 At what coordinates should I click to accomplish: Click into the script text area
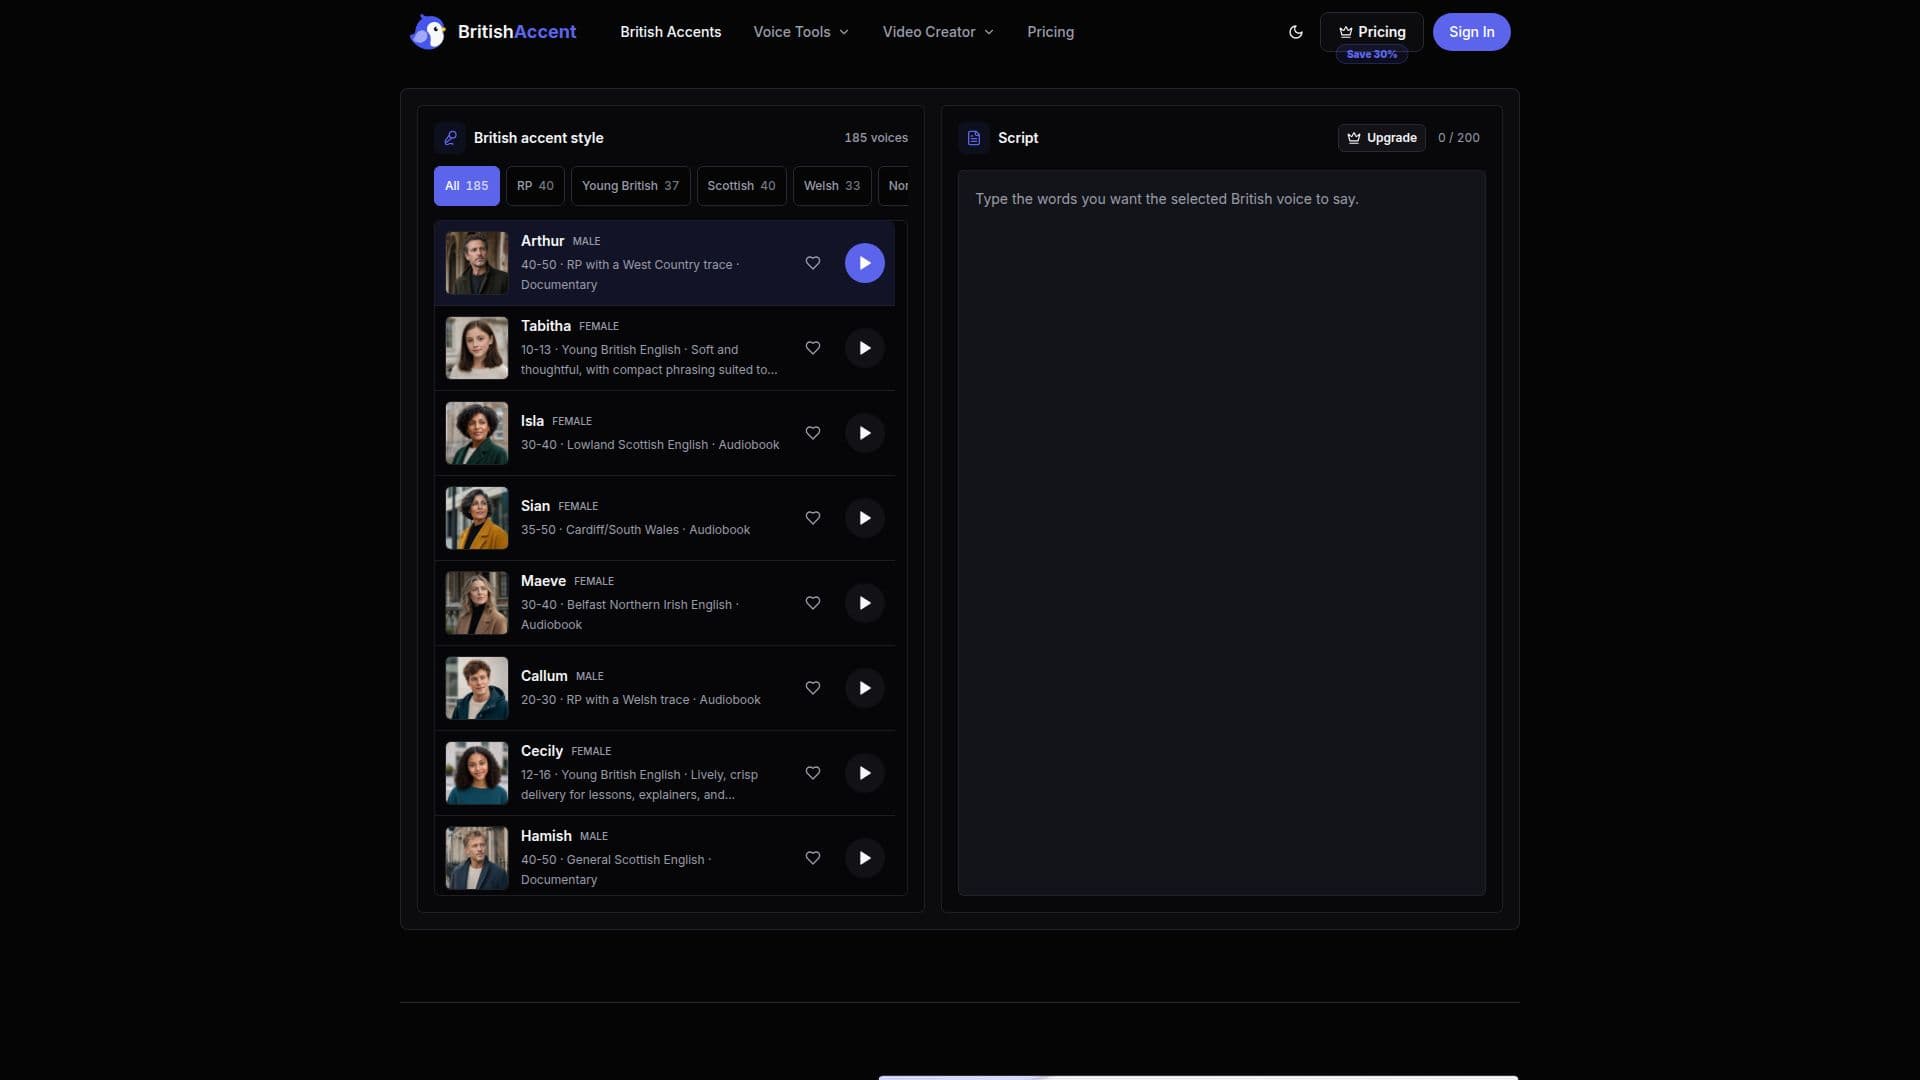coord(1222,533)
